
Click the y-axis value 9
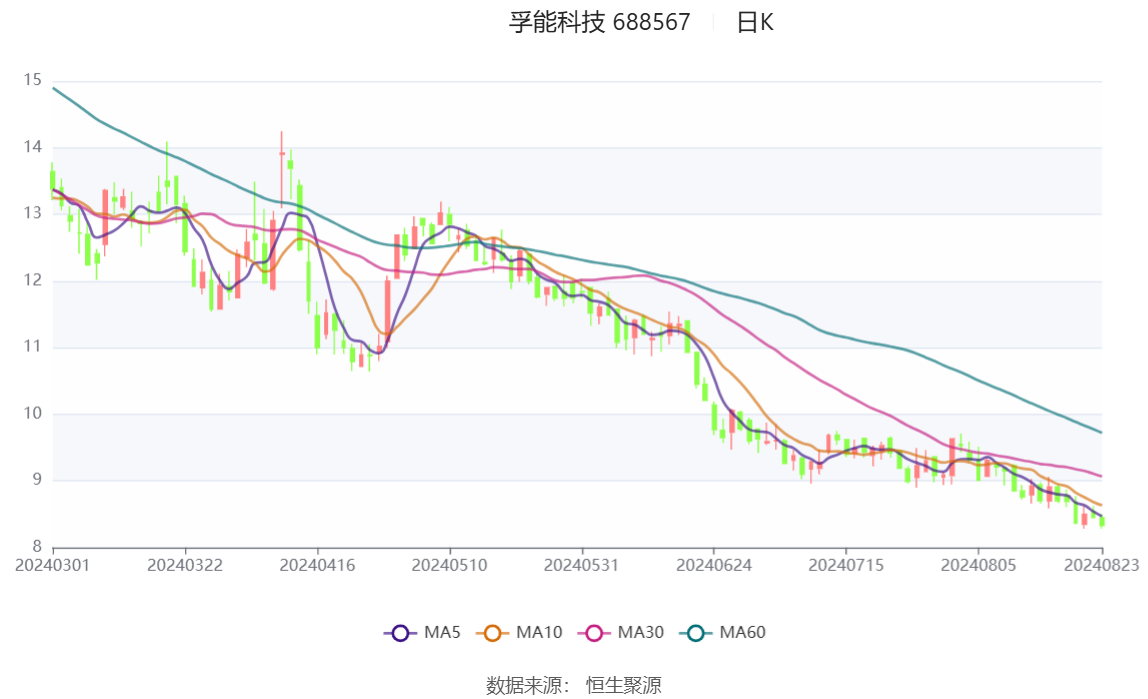click(37, 479)
